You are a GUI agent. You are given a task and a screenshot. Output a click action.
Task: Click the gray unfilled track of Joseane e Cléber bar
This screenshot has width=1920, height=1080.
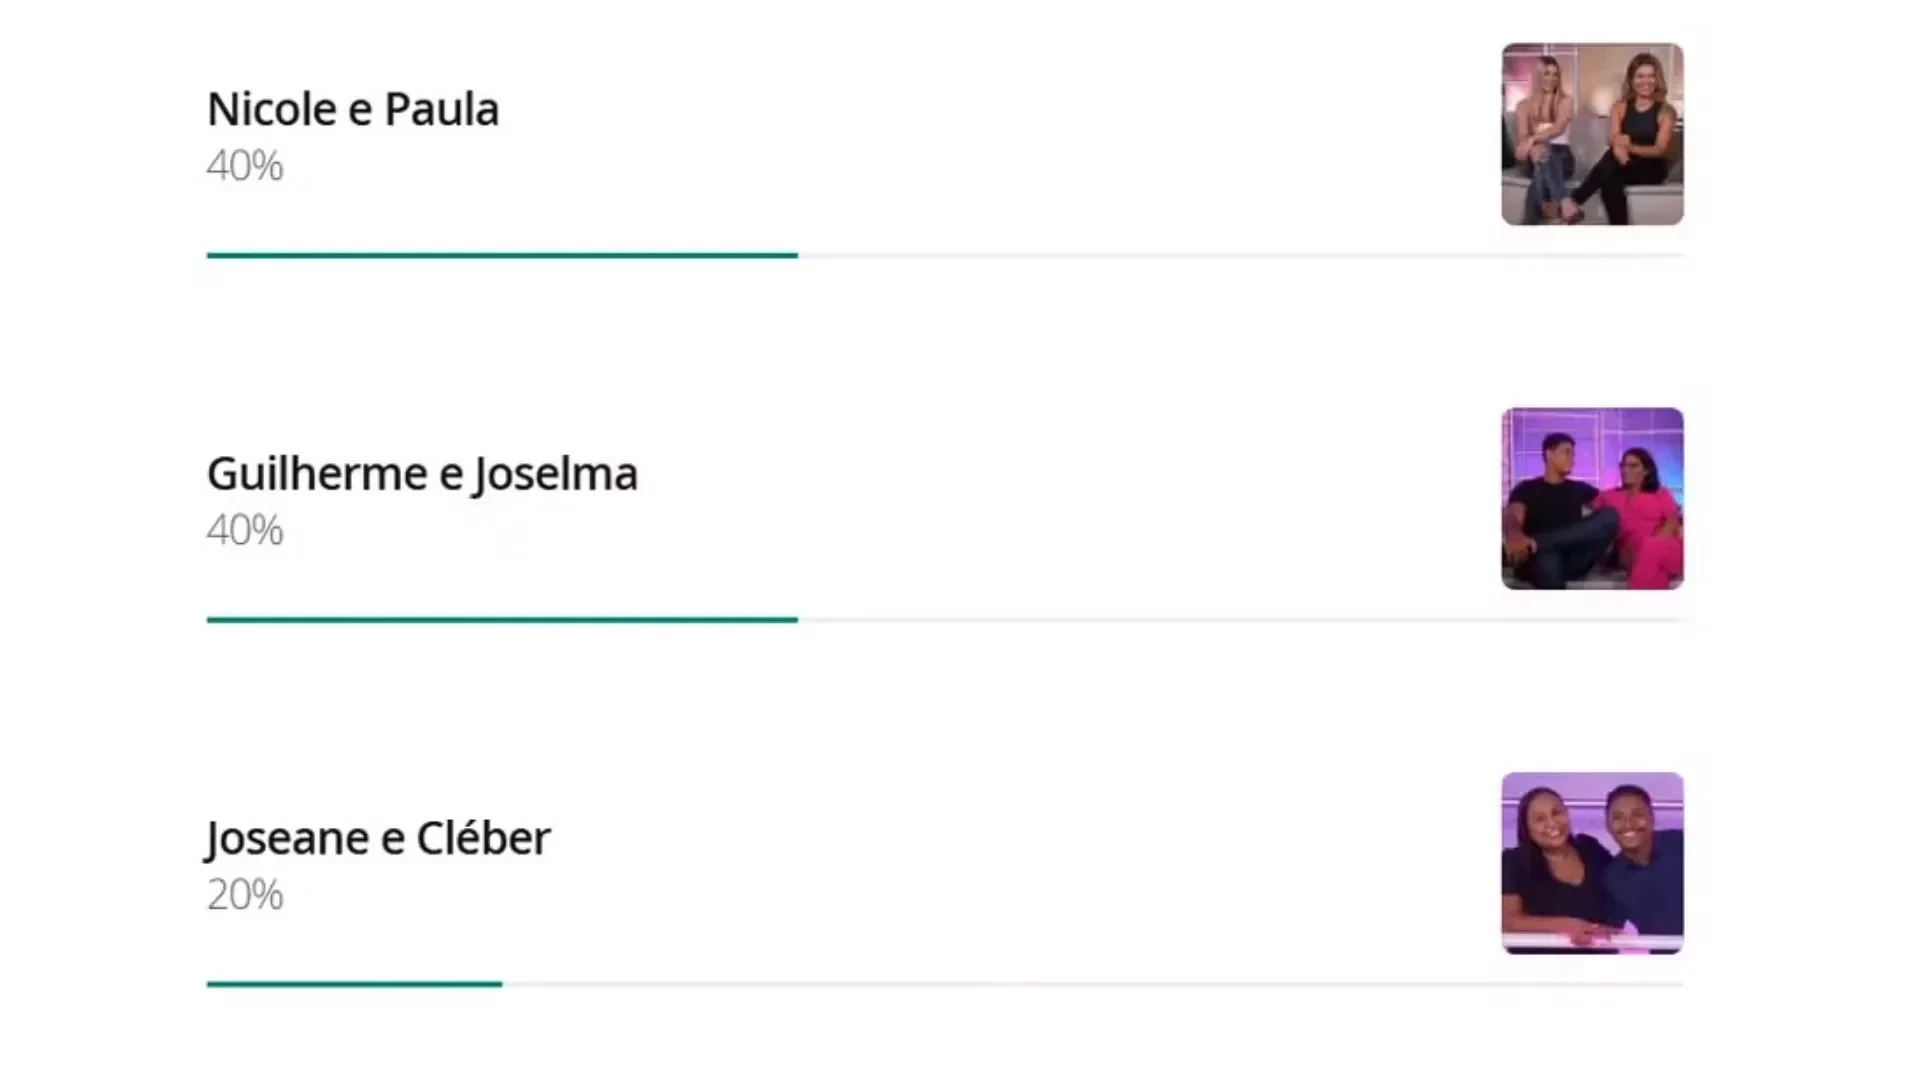click(1092, 984)
